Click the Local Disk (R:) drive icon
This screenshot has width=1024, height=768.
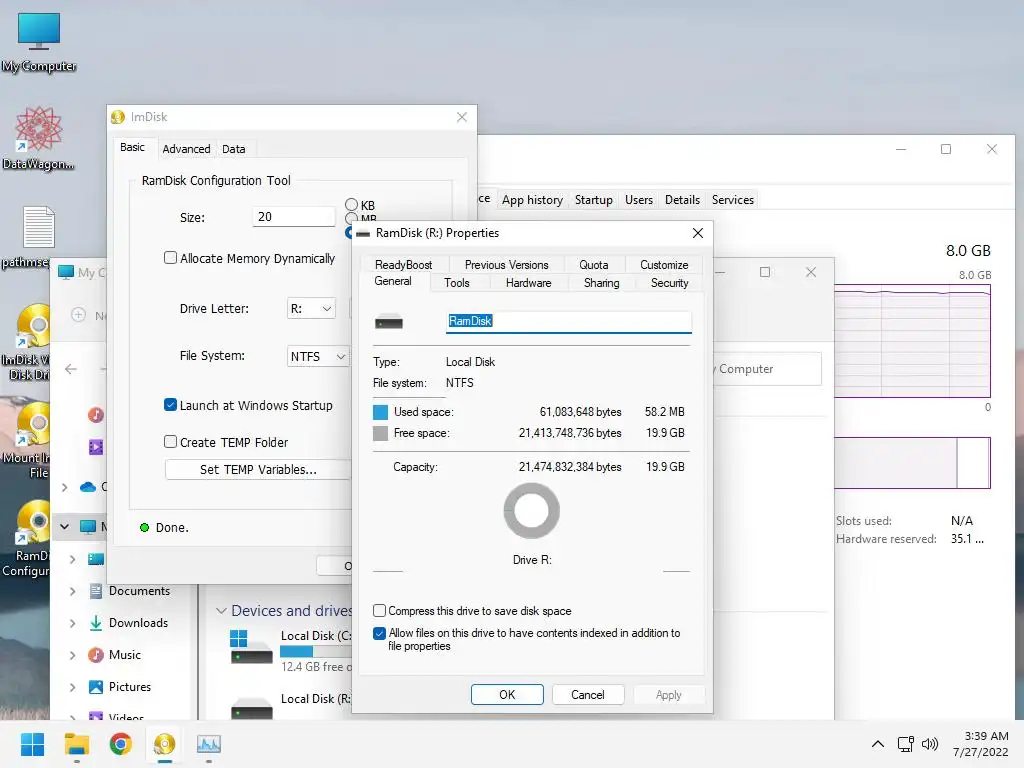coord(251,708)
